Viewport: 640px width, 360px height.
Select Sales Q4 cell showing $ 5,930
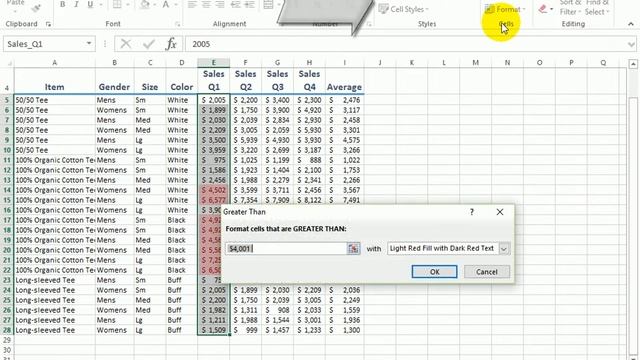(309, 130)
